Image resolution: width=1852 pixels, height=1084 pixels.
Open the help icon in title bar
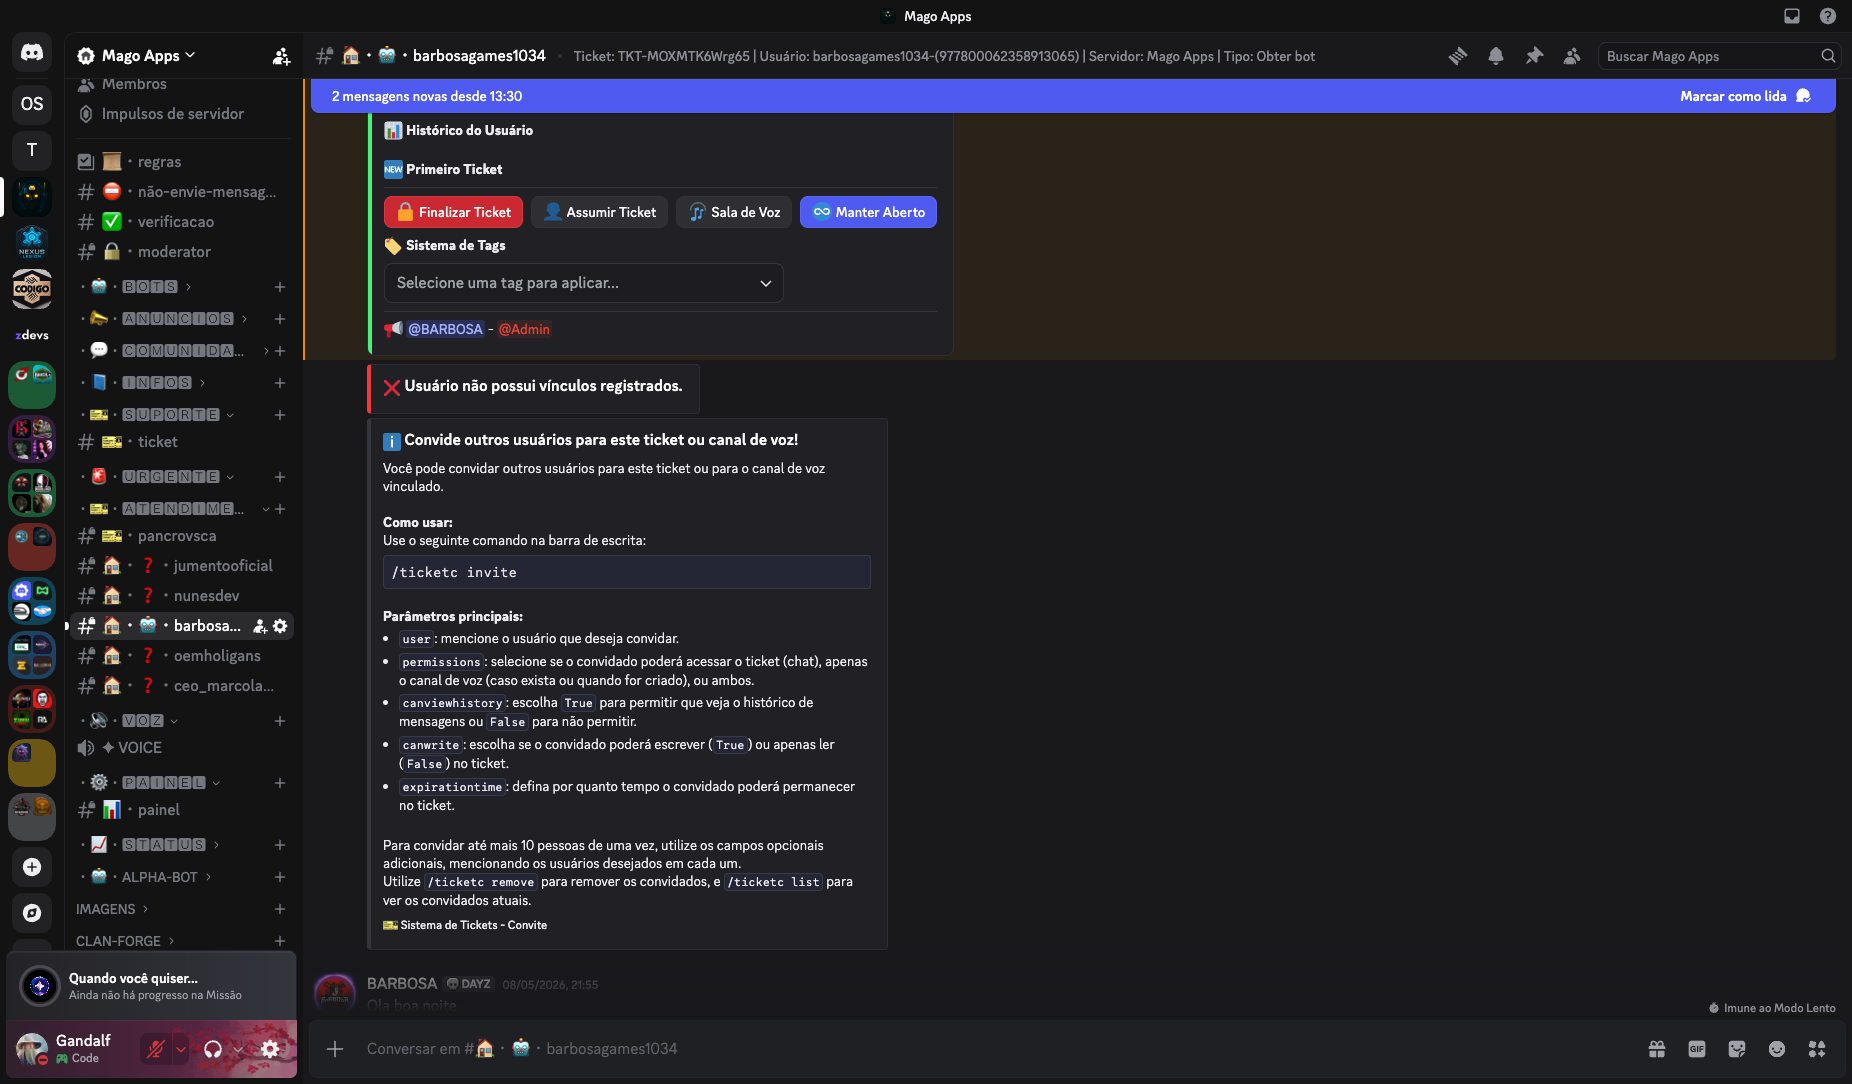click(1828, 16)
